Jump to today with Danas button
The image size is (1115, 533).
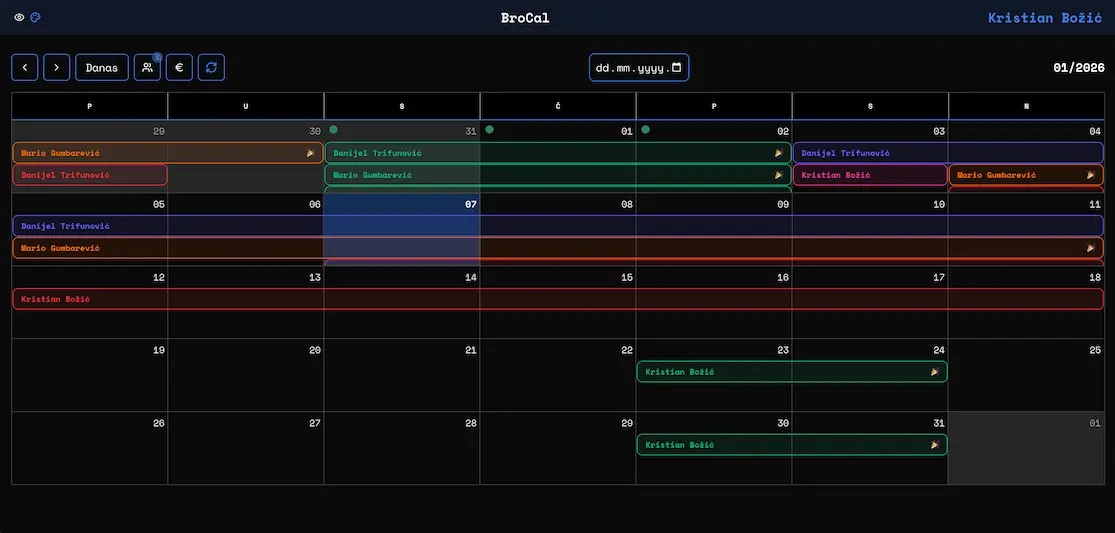102,67
